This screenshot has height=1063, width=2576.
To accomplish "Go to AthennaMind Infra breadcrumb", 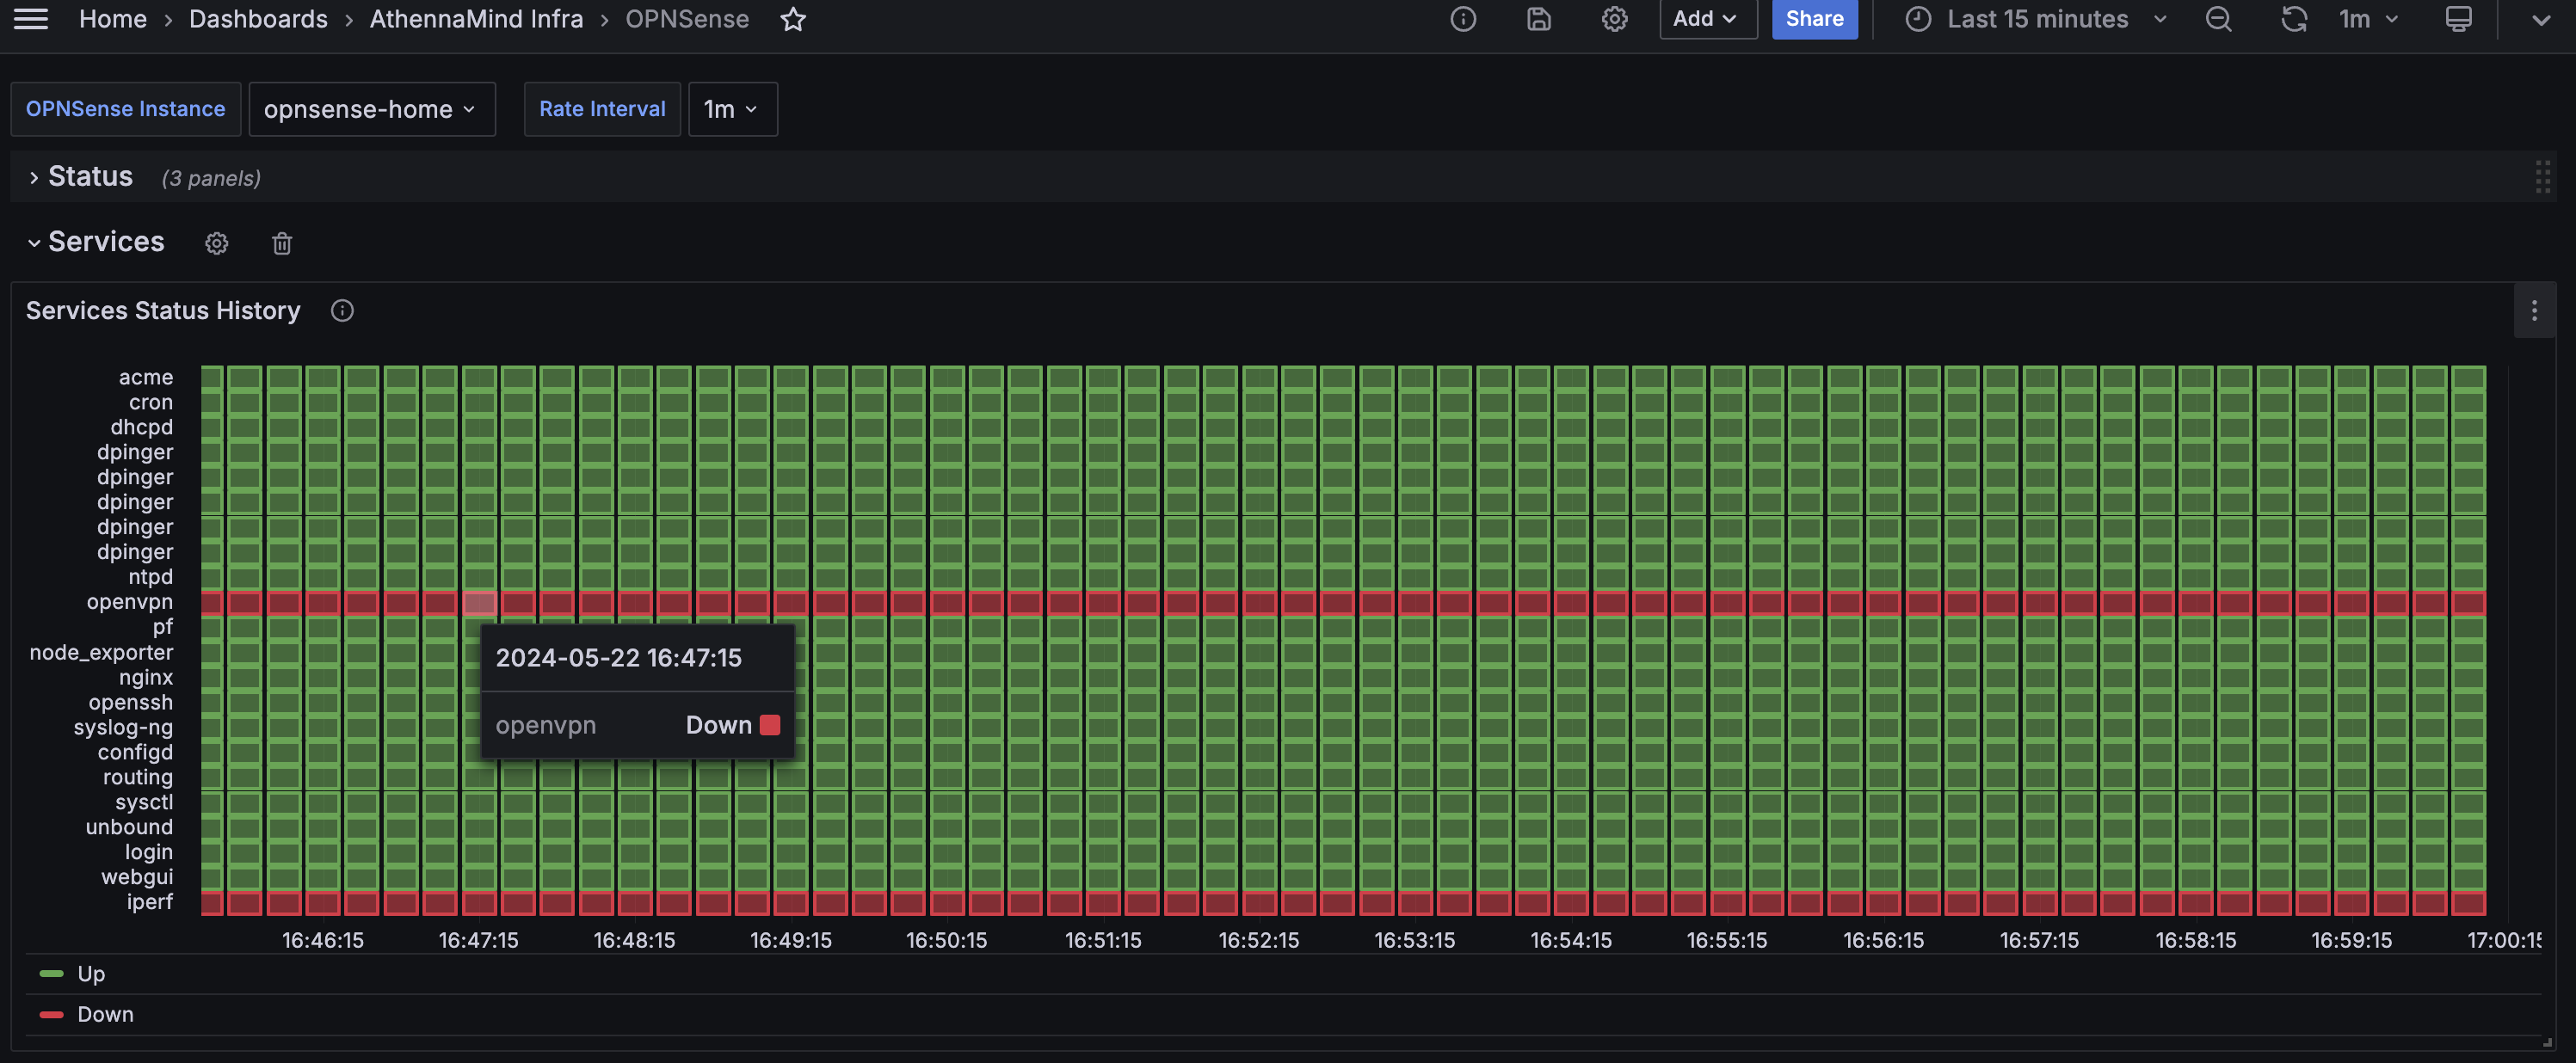I will pos(476,19).
